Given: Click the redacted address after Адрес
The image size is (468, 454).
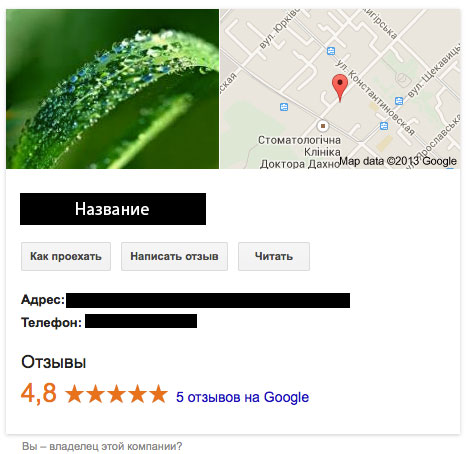Looking at the screenshot, I should (x=208, y=300).
